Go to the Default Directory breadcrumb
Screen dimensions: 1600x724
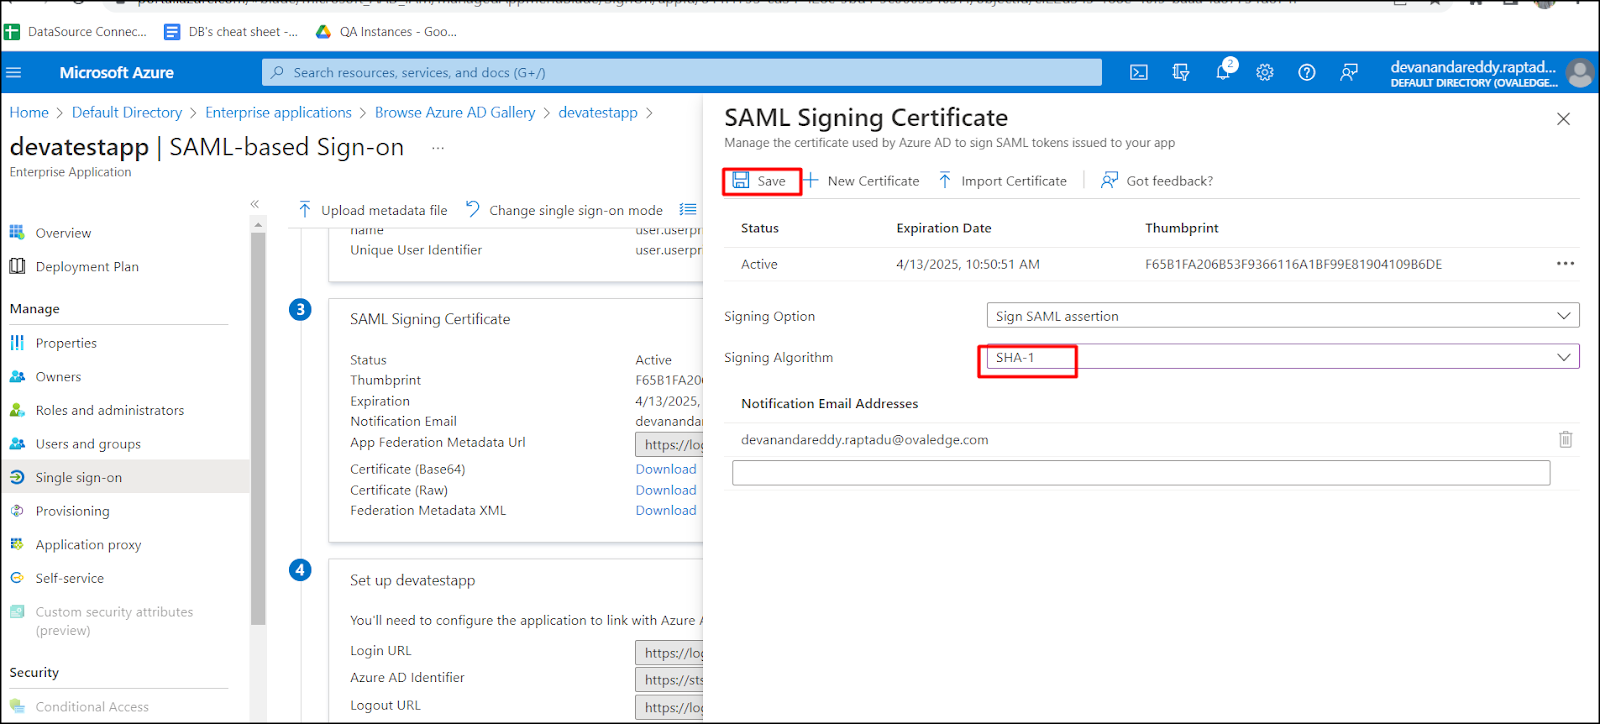[x=127, y=113]
